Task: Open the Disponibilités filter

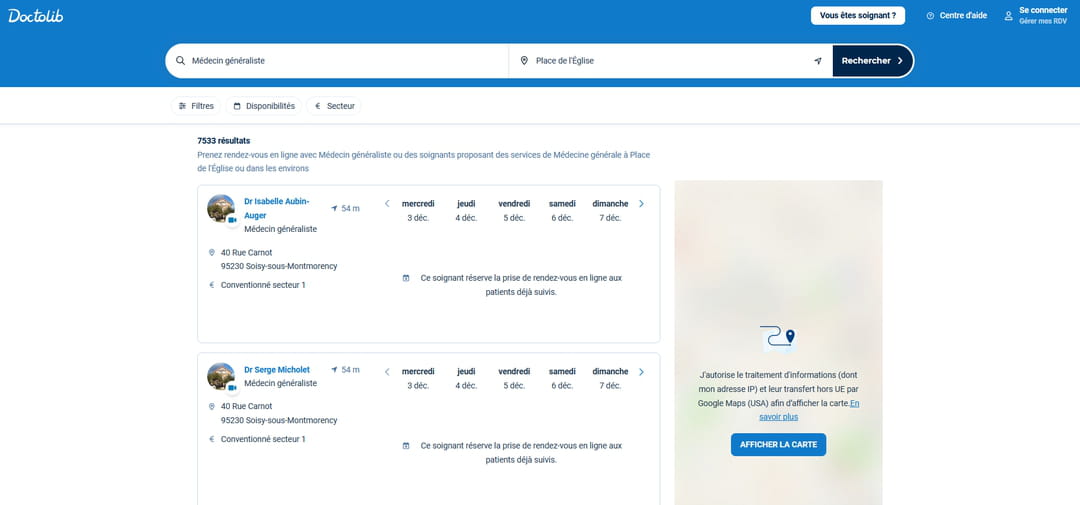Action: tap(264, 106)
